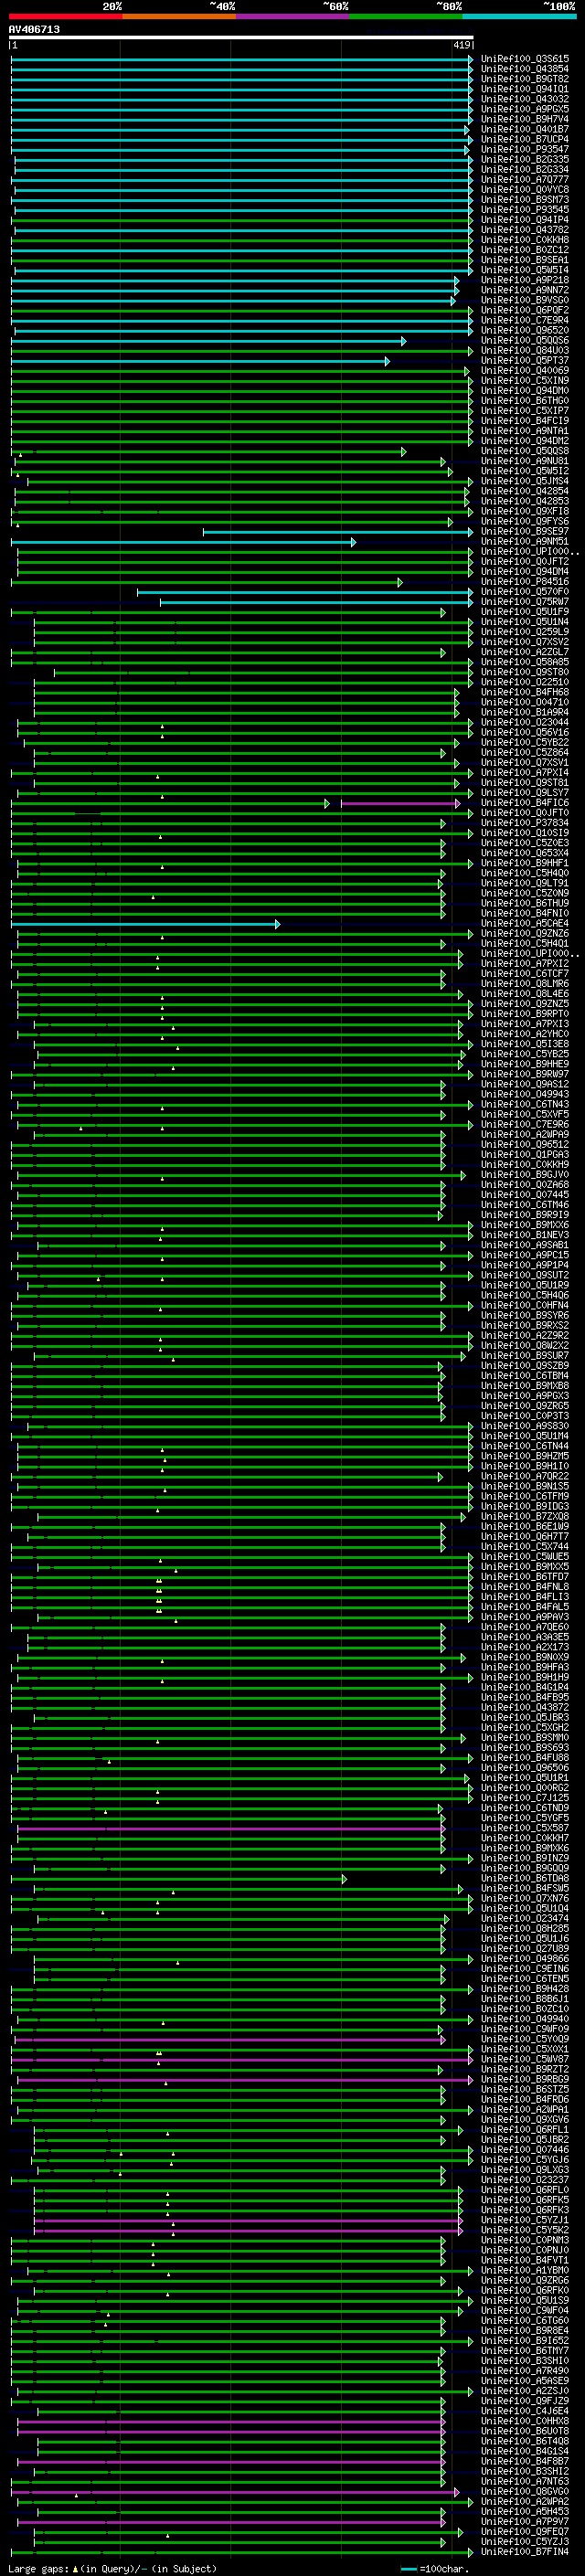Select the query ID AV406713

pos(34,29)
